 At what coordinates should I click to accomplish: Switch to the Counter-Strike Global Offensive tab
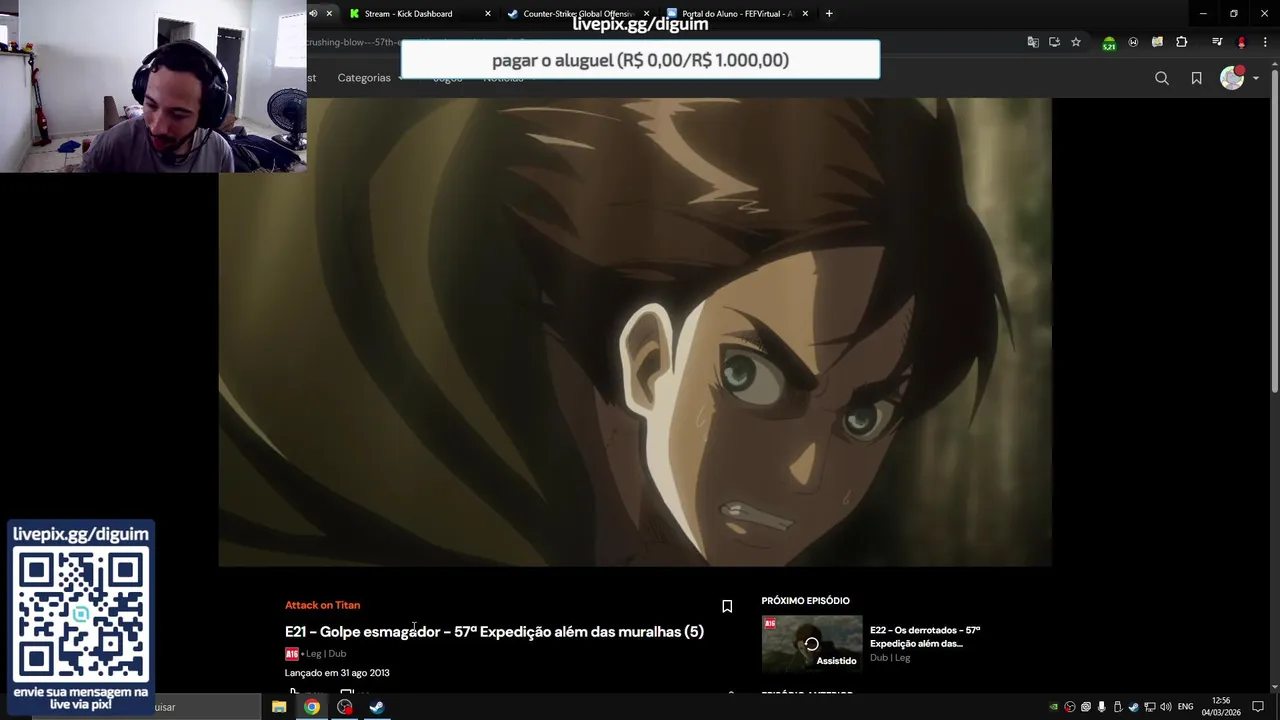(x=578, y=14)
